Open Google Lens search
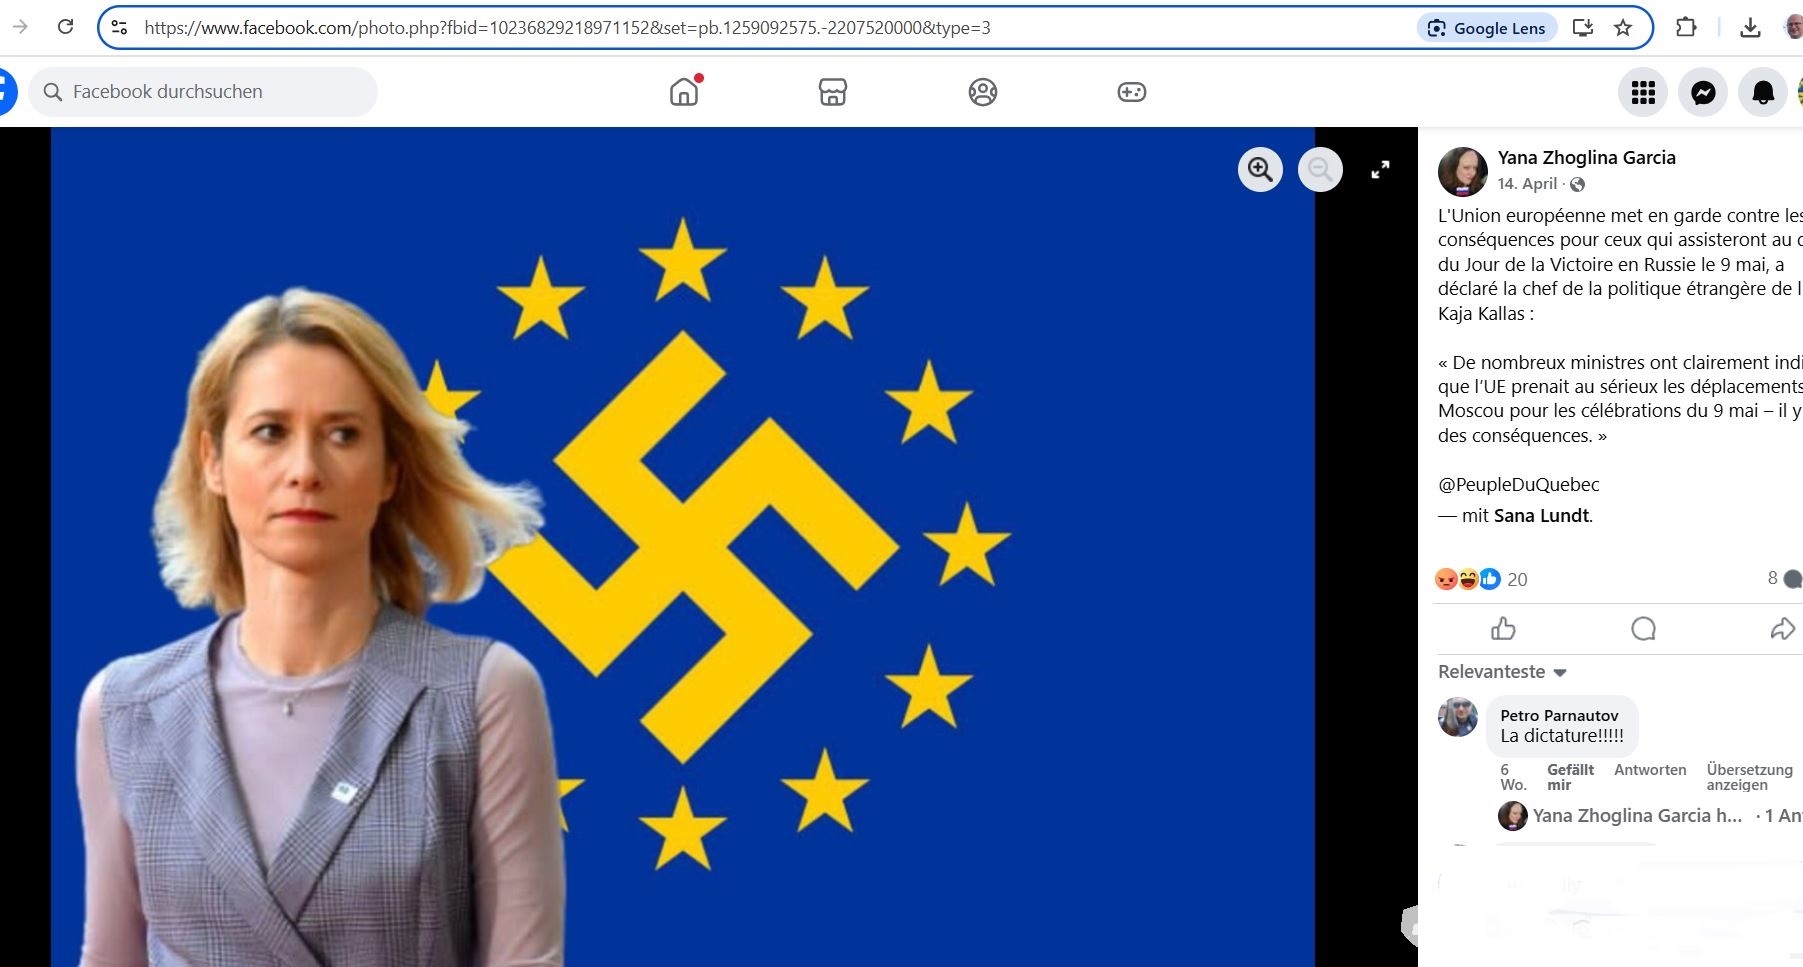Image resolution: width=1803 pixels, height=967 pixels. click(1487, 28)
